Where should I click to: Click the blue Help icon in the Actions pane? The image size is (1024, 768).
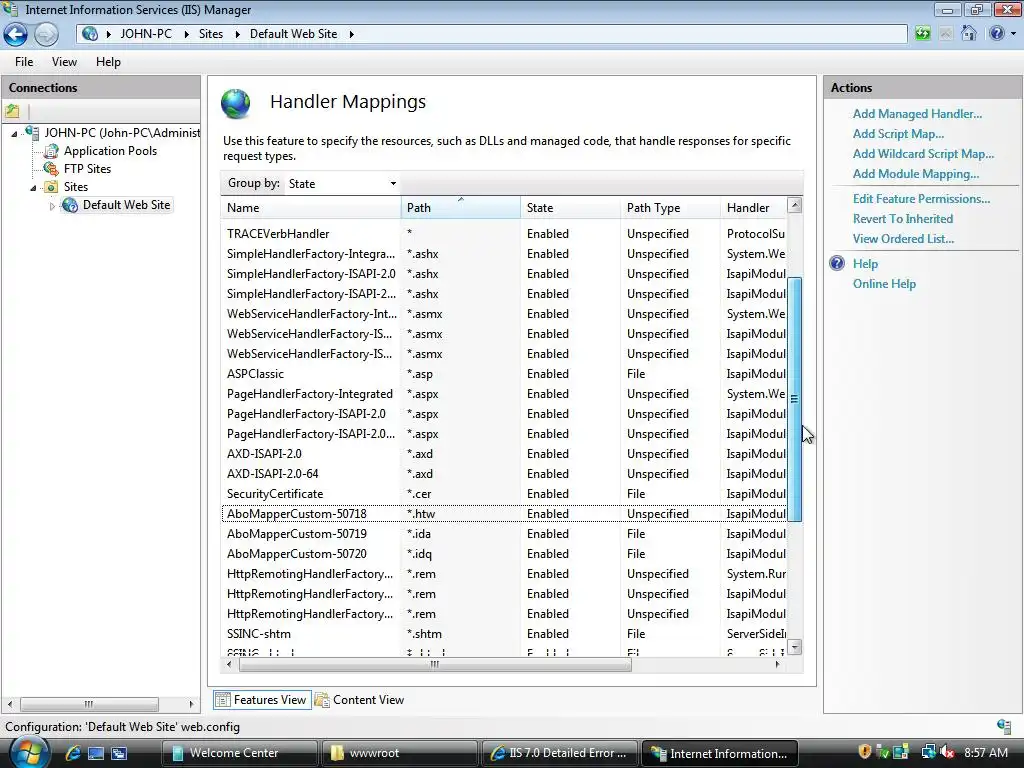pyautogui.click(x=837, y=264)
